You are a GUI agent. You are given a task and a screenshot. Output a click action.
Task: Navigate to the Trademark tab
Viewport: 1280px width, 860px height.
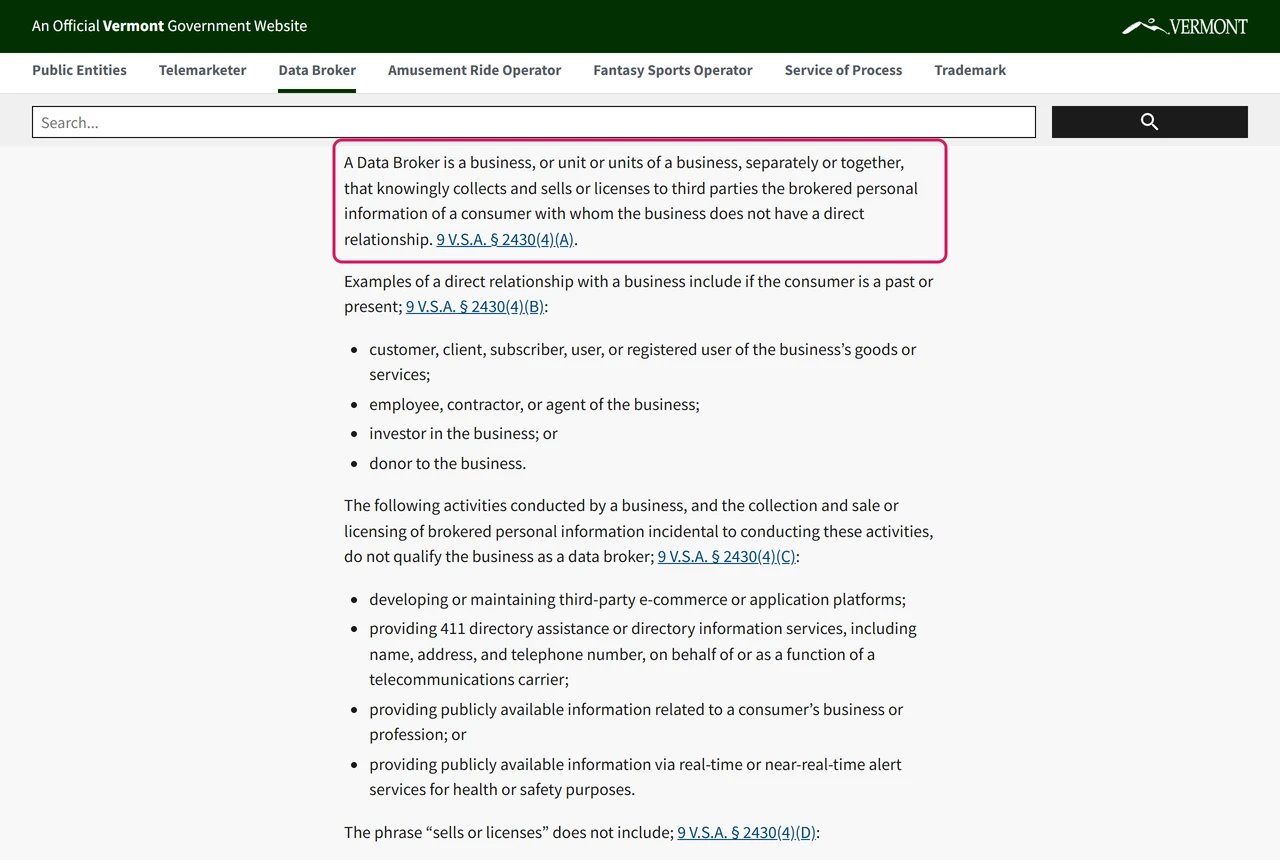pos(970,70)
